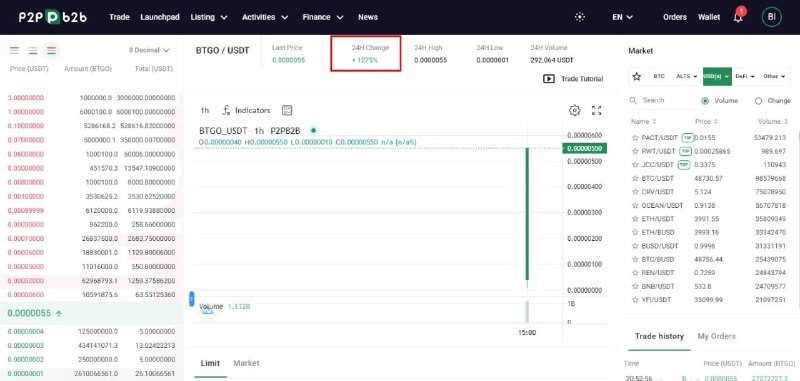Open the notifications bell icon
Viewport: 800px width, 381px height.
click(738, 17)
